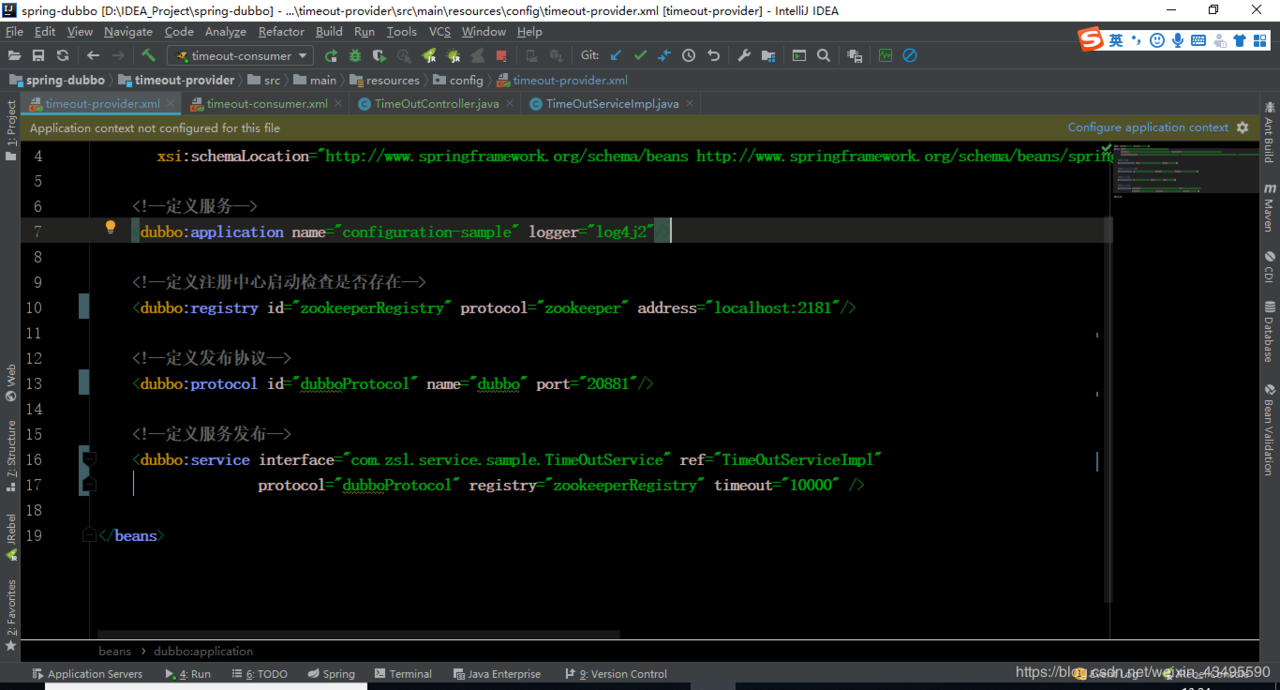Open the green monitor graph toolbar icon
This screenshot has width=1280, height=690.
tap(885, 56)
